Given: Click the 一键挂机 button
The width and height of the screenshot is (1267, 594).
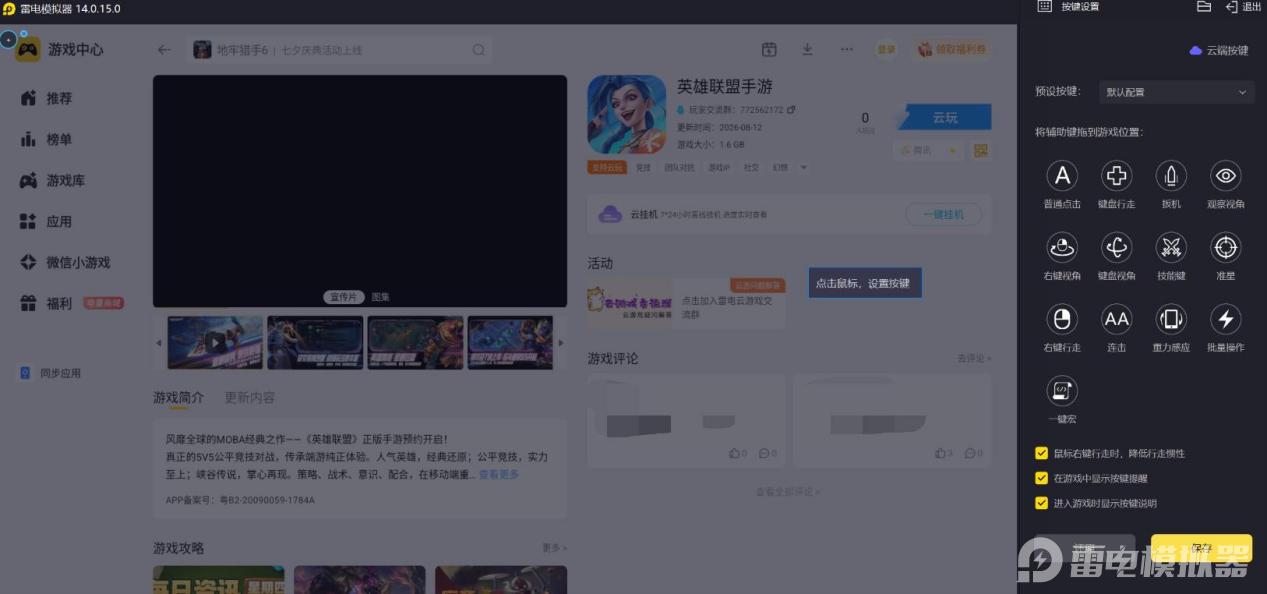Looking at the screenshot, I should tap(943, 214).
